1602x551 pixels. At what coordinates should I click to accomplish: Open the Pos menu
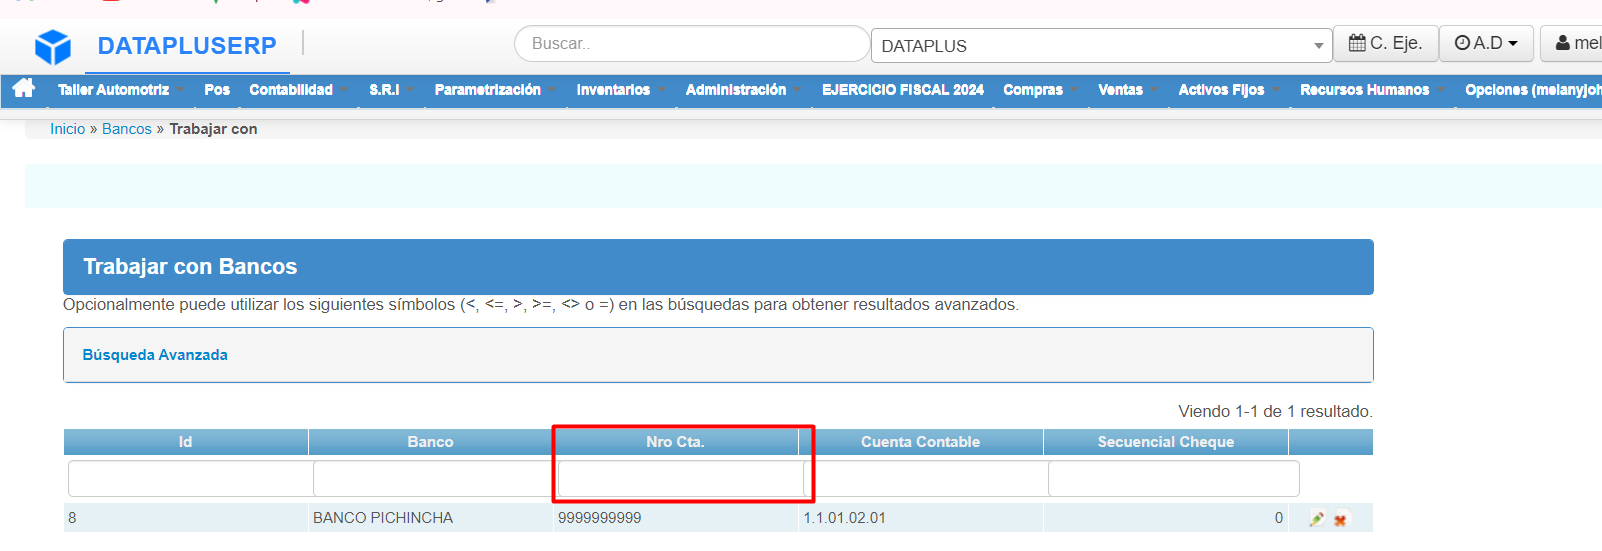click(x=217, y=90)
